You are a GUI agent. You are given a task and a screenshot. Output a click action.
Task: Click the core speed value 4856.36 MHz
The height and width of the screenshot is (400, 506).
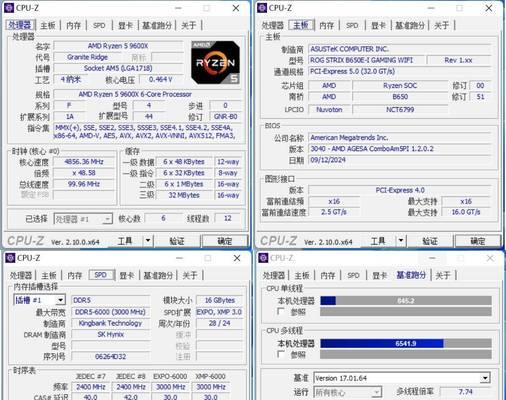point(84,162)
